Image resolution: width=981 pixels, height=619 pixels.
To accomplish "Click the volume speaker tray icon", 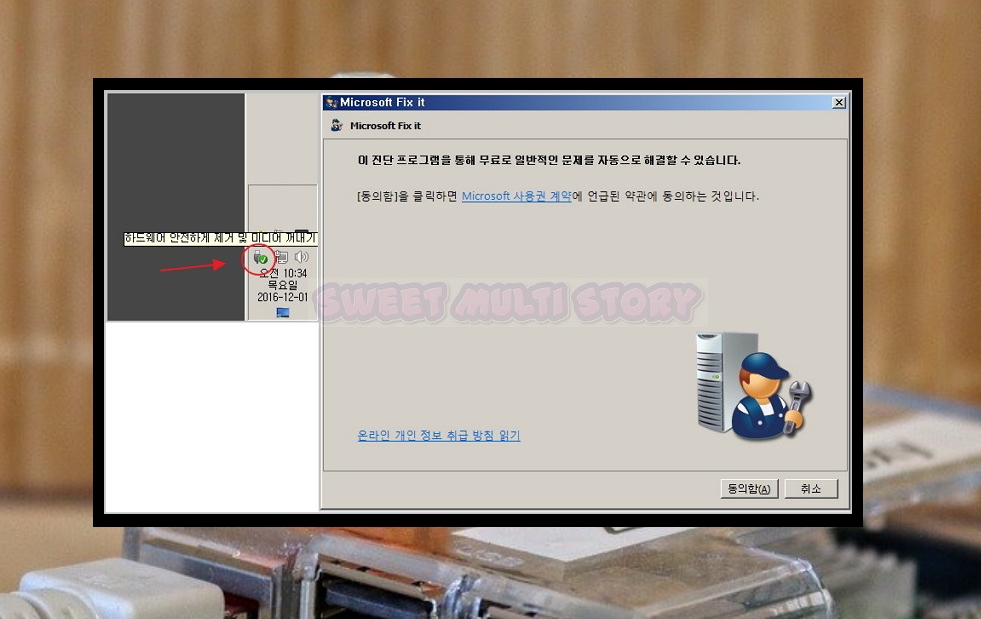I will [302, 257].
